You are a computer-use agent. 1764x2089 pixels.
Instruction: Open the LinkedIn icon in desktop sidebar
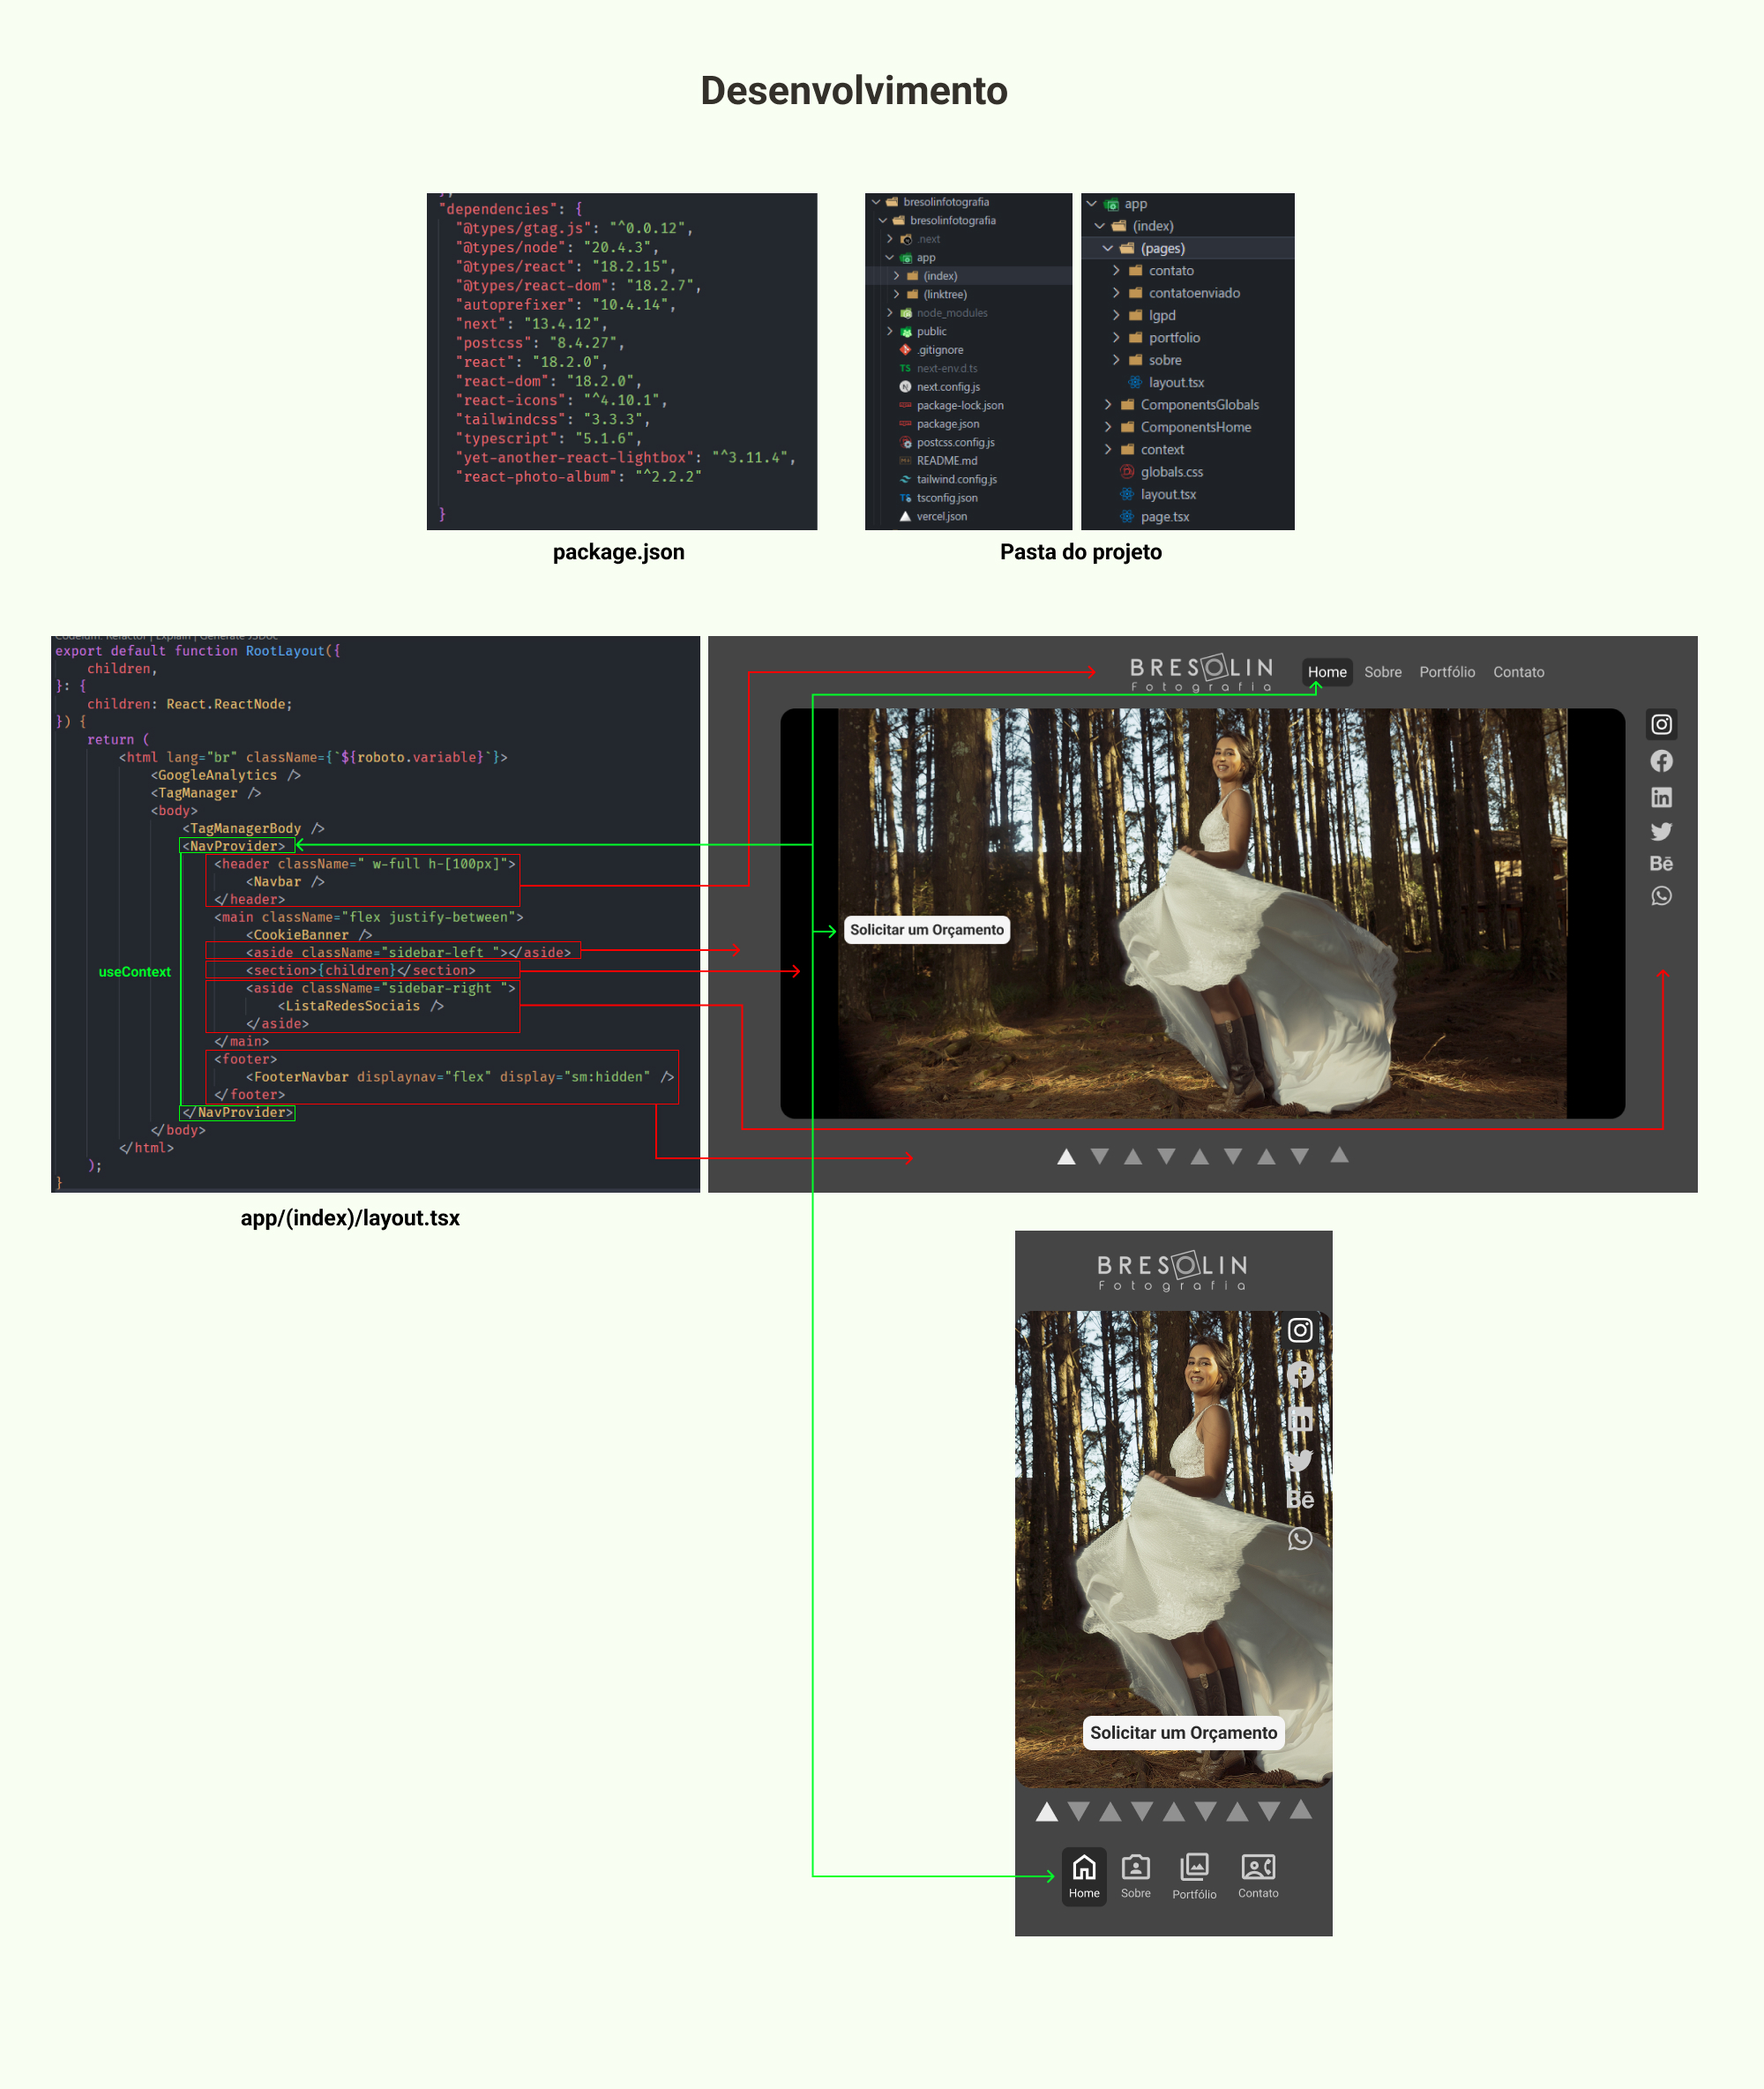(x=1661, y=797)
